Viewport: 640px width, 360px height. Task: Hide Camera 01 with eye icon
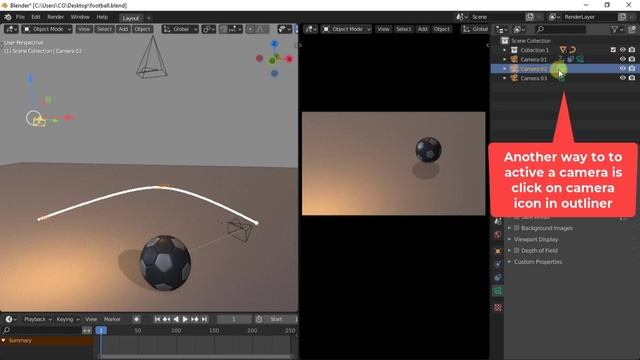pyautogui.click(x=623, y=59)
